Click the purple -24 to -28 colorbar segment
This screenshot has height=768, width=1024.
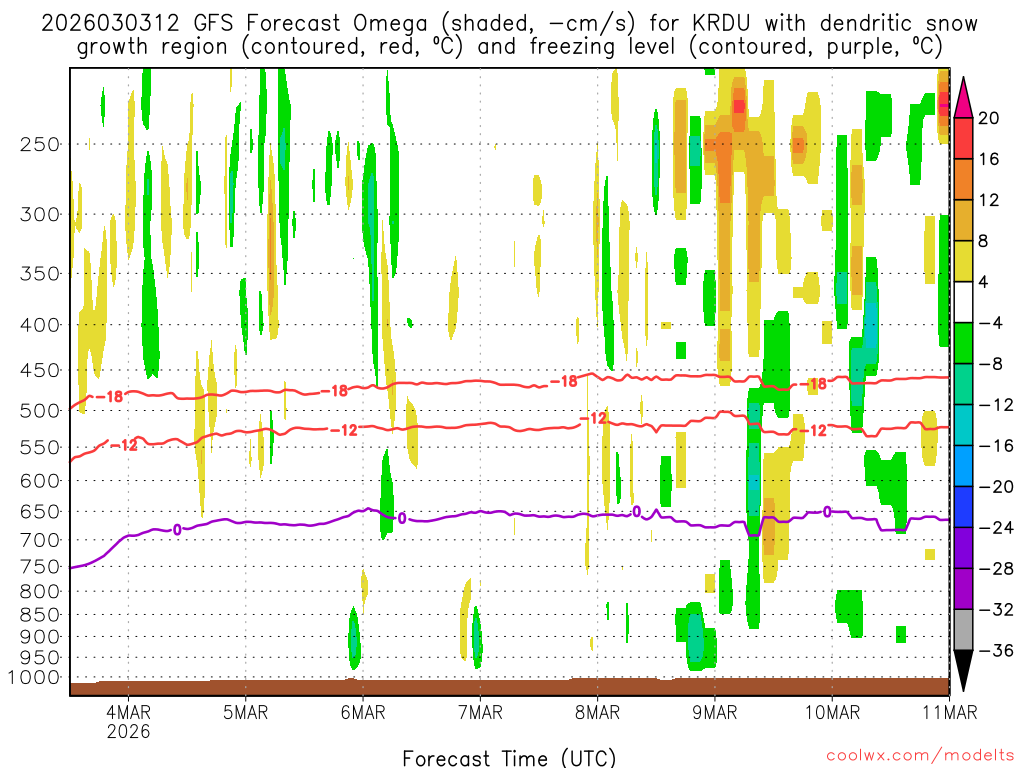click(963, 548)
